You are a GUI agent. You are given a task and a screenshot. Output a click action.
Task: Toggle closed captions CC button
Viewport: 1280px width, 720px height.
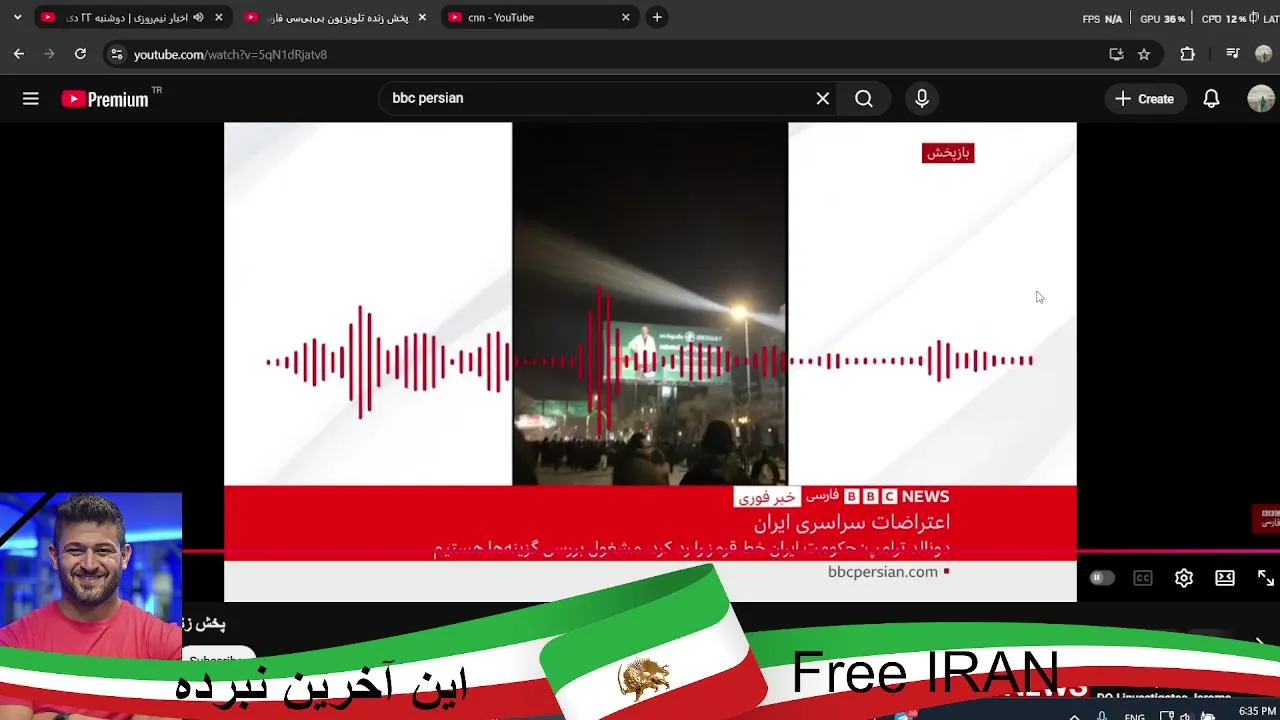pos(1143,578)
